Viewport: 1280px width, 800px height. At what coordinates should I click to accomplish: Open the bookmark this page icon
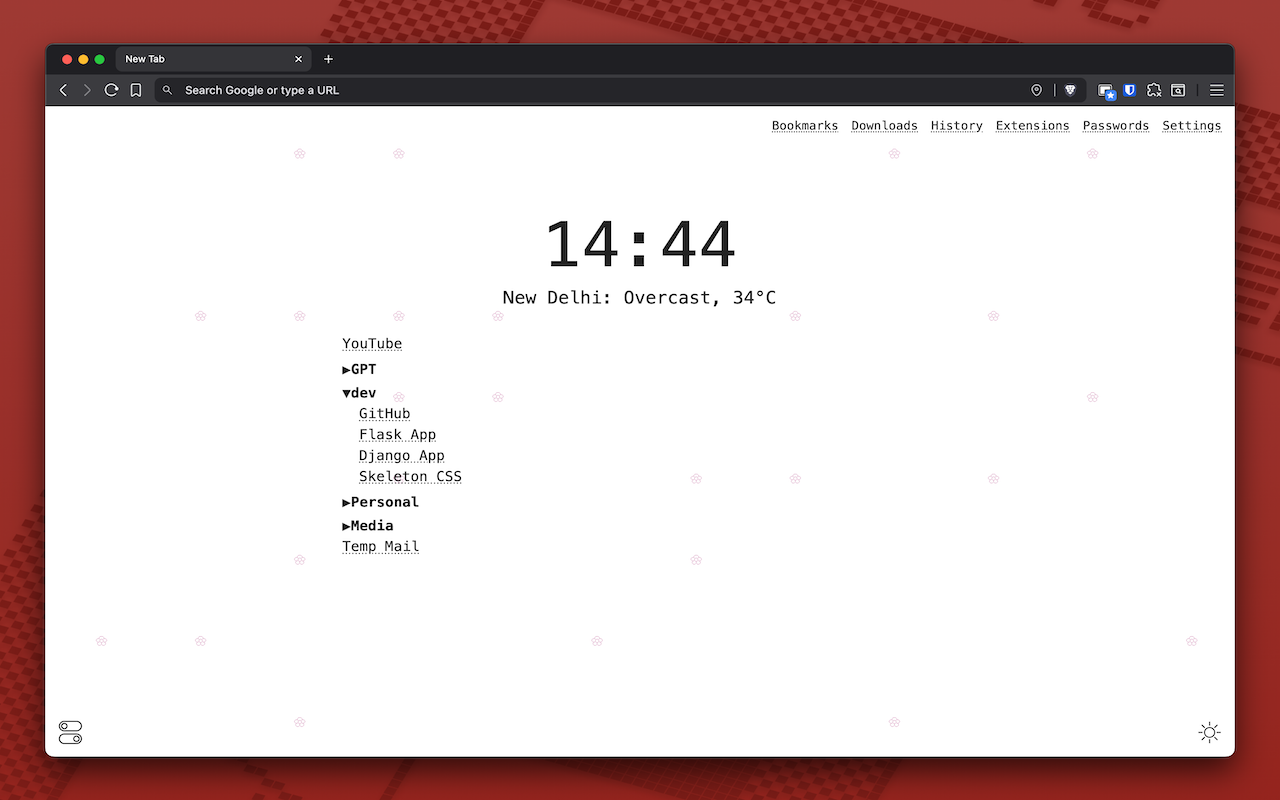(136, 90)
